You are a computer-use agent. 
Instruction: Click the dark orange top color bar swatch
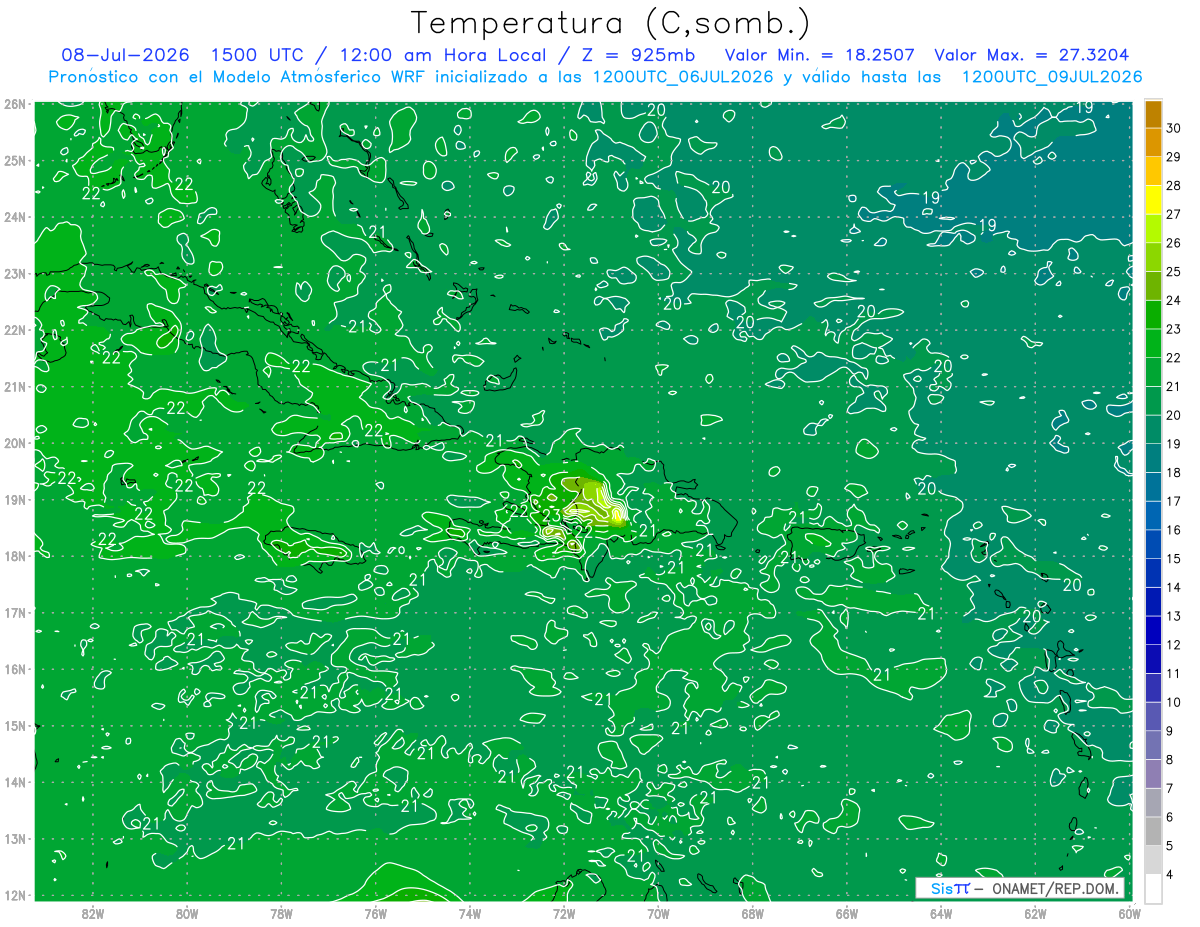pyautogui.click(x=1153, y=114)
